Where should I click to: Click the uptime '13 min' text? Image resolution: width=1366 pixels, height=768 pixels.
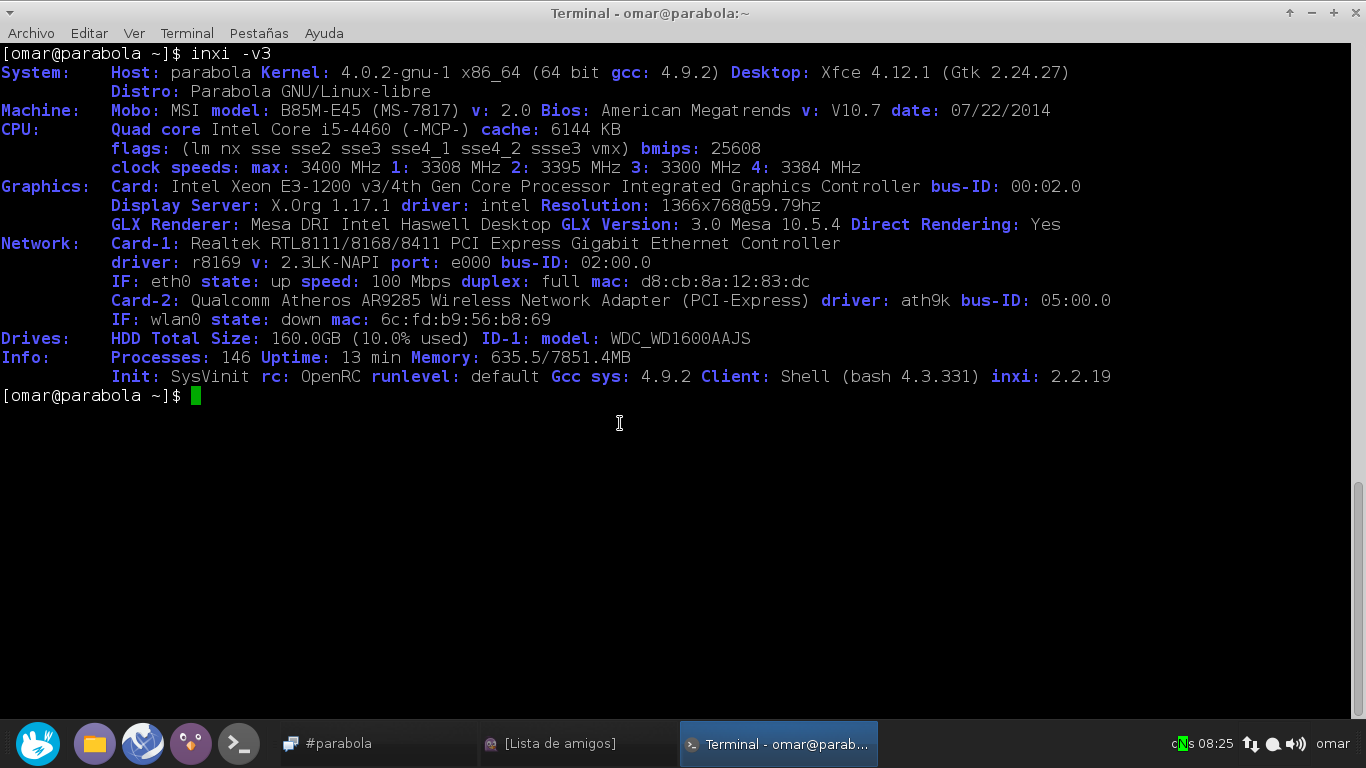point(371,358)
